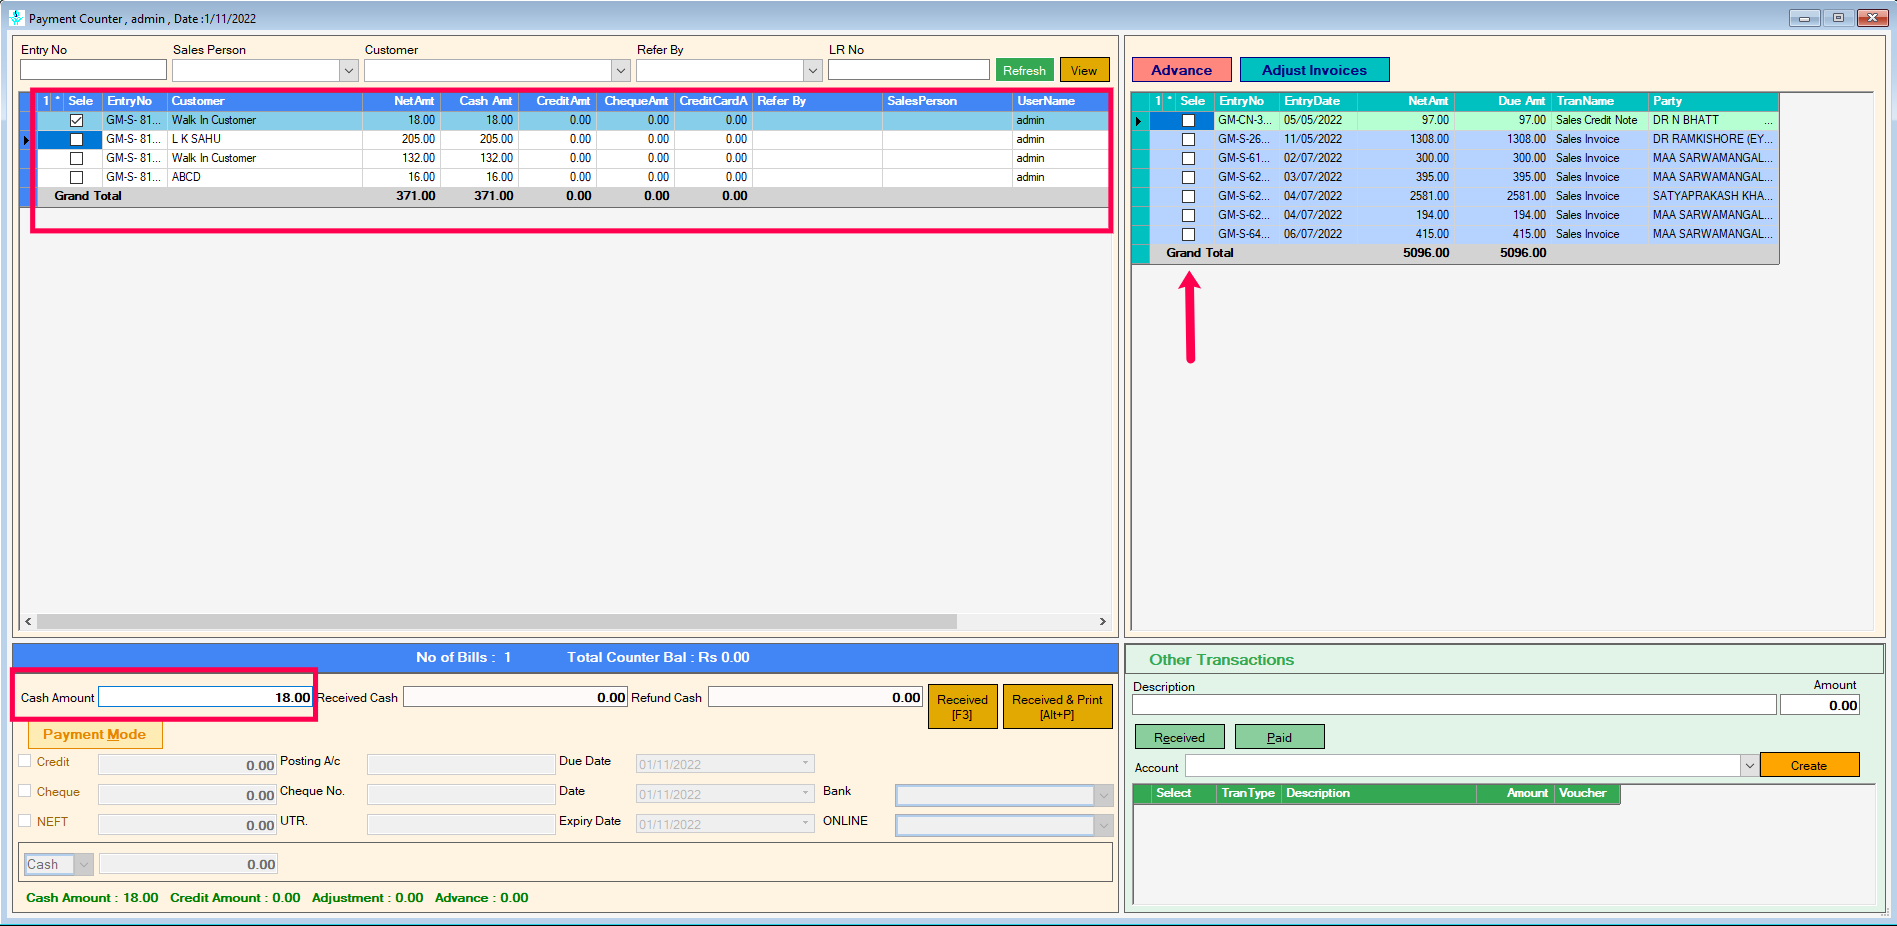Click the Cash Amount input field
The height and width of the screenshot is (926, 1897).
(205, 698)
